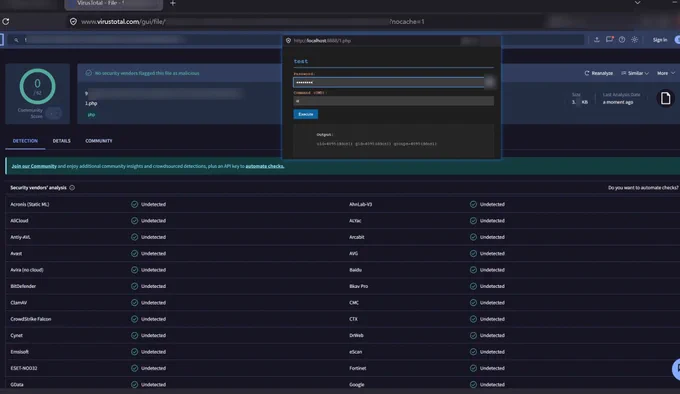The width and height of the screenshot is (680, 394).
Task: Click the Undetected label in the GData row
Action: point(154,384)
